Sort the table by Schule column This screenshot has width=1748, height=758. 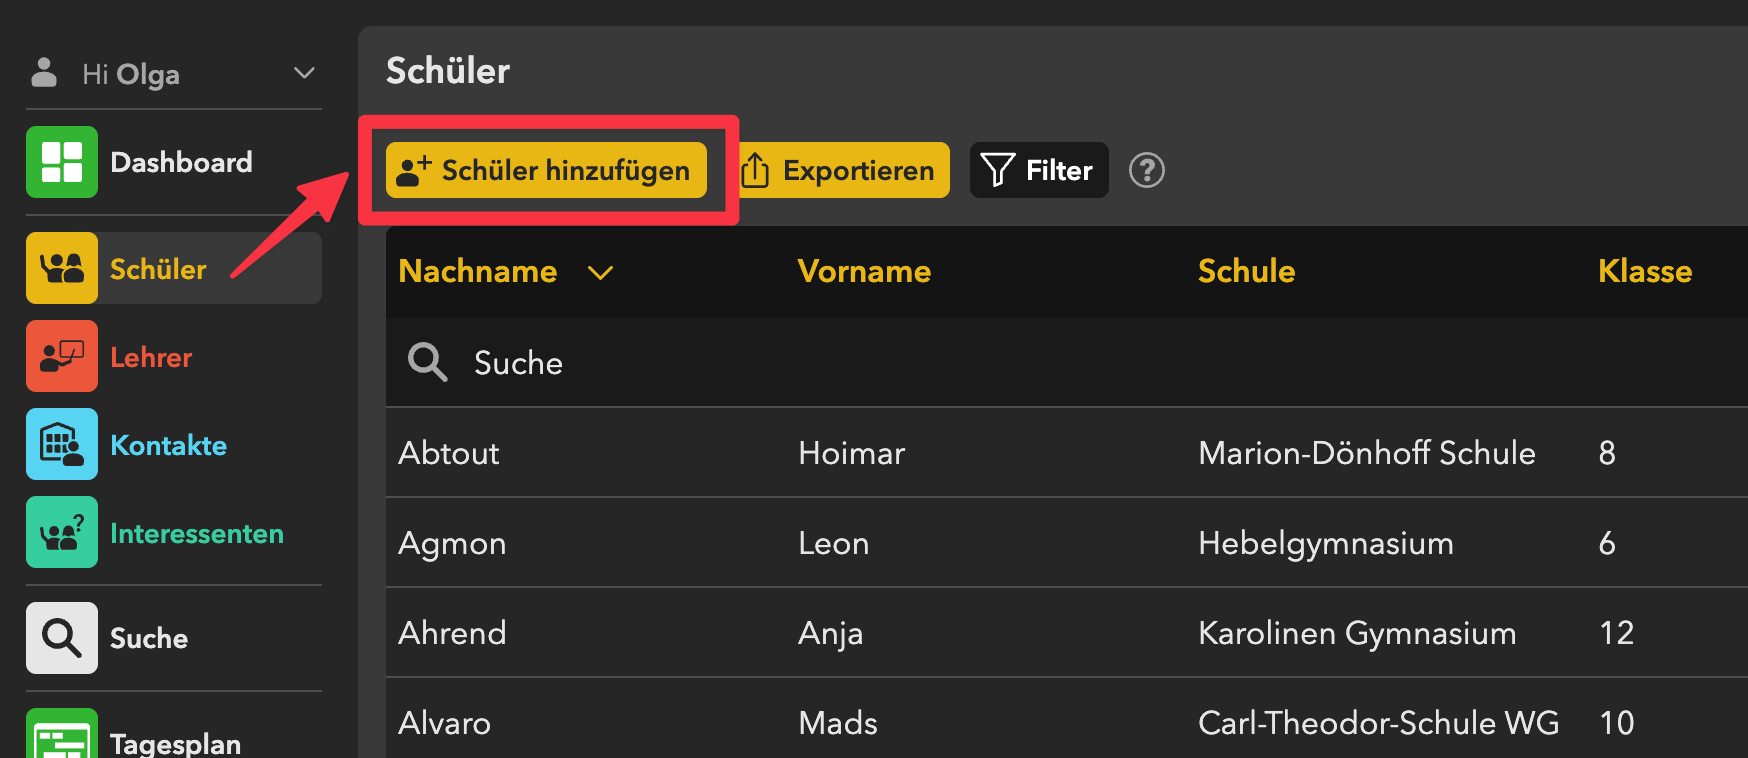click(1246, 272)
